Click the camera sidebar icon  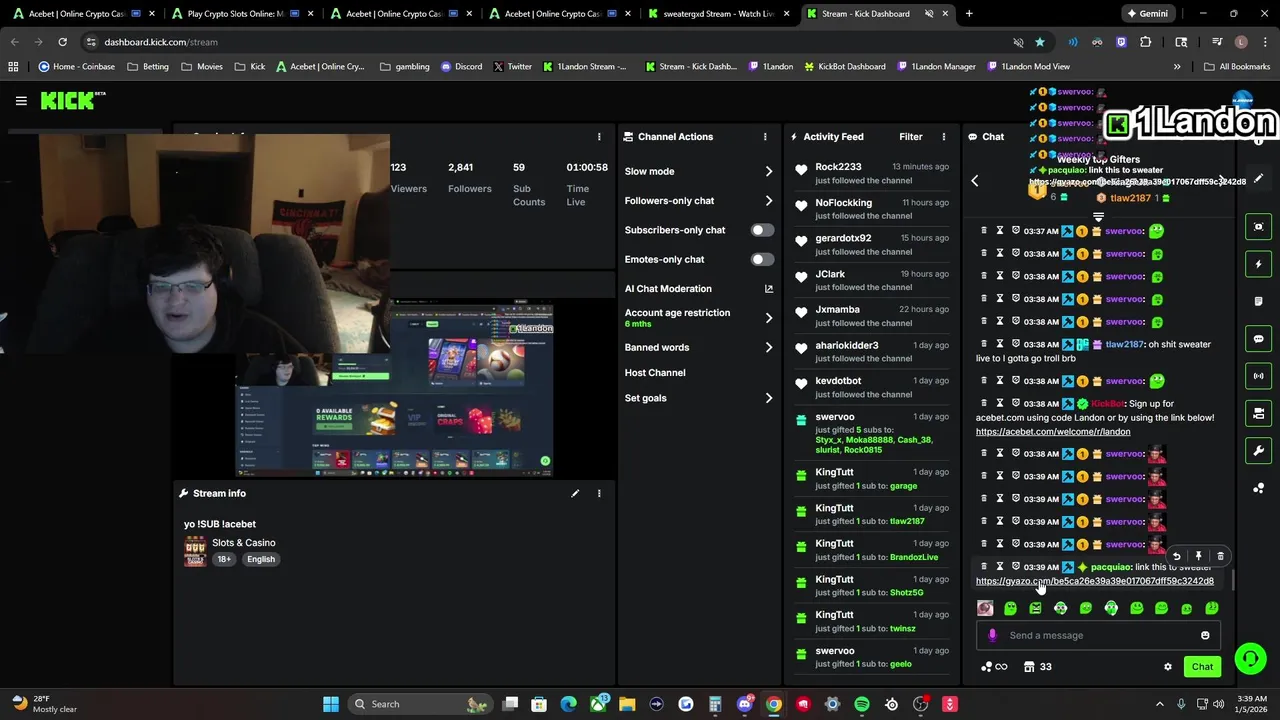1258,413
